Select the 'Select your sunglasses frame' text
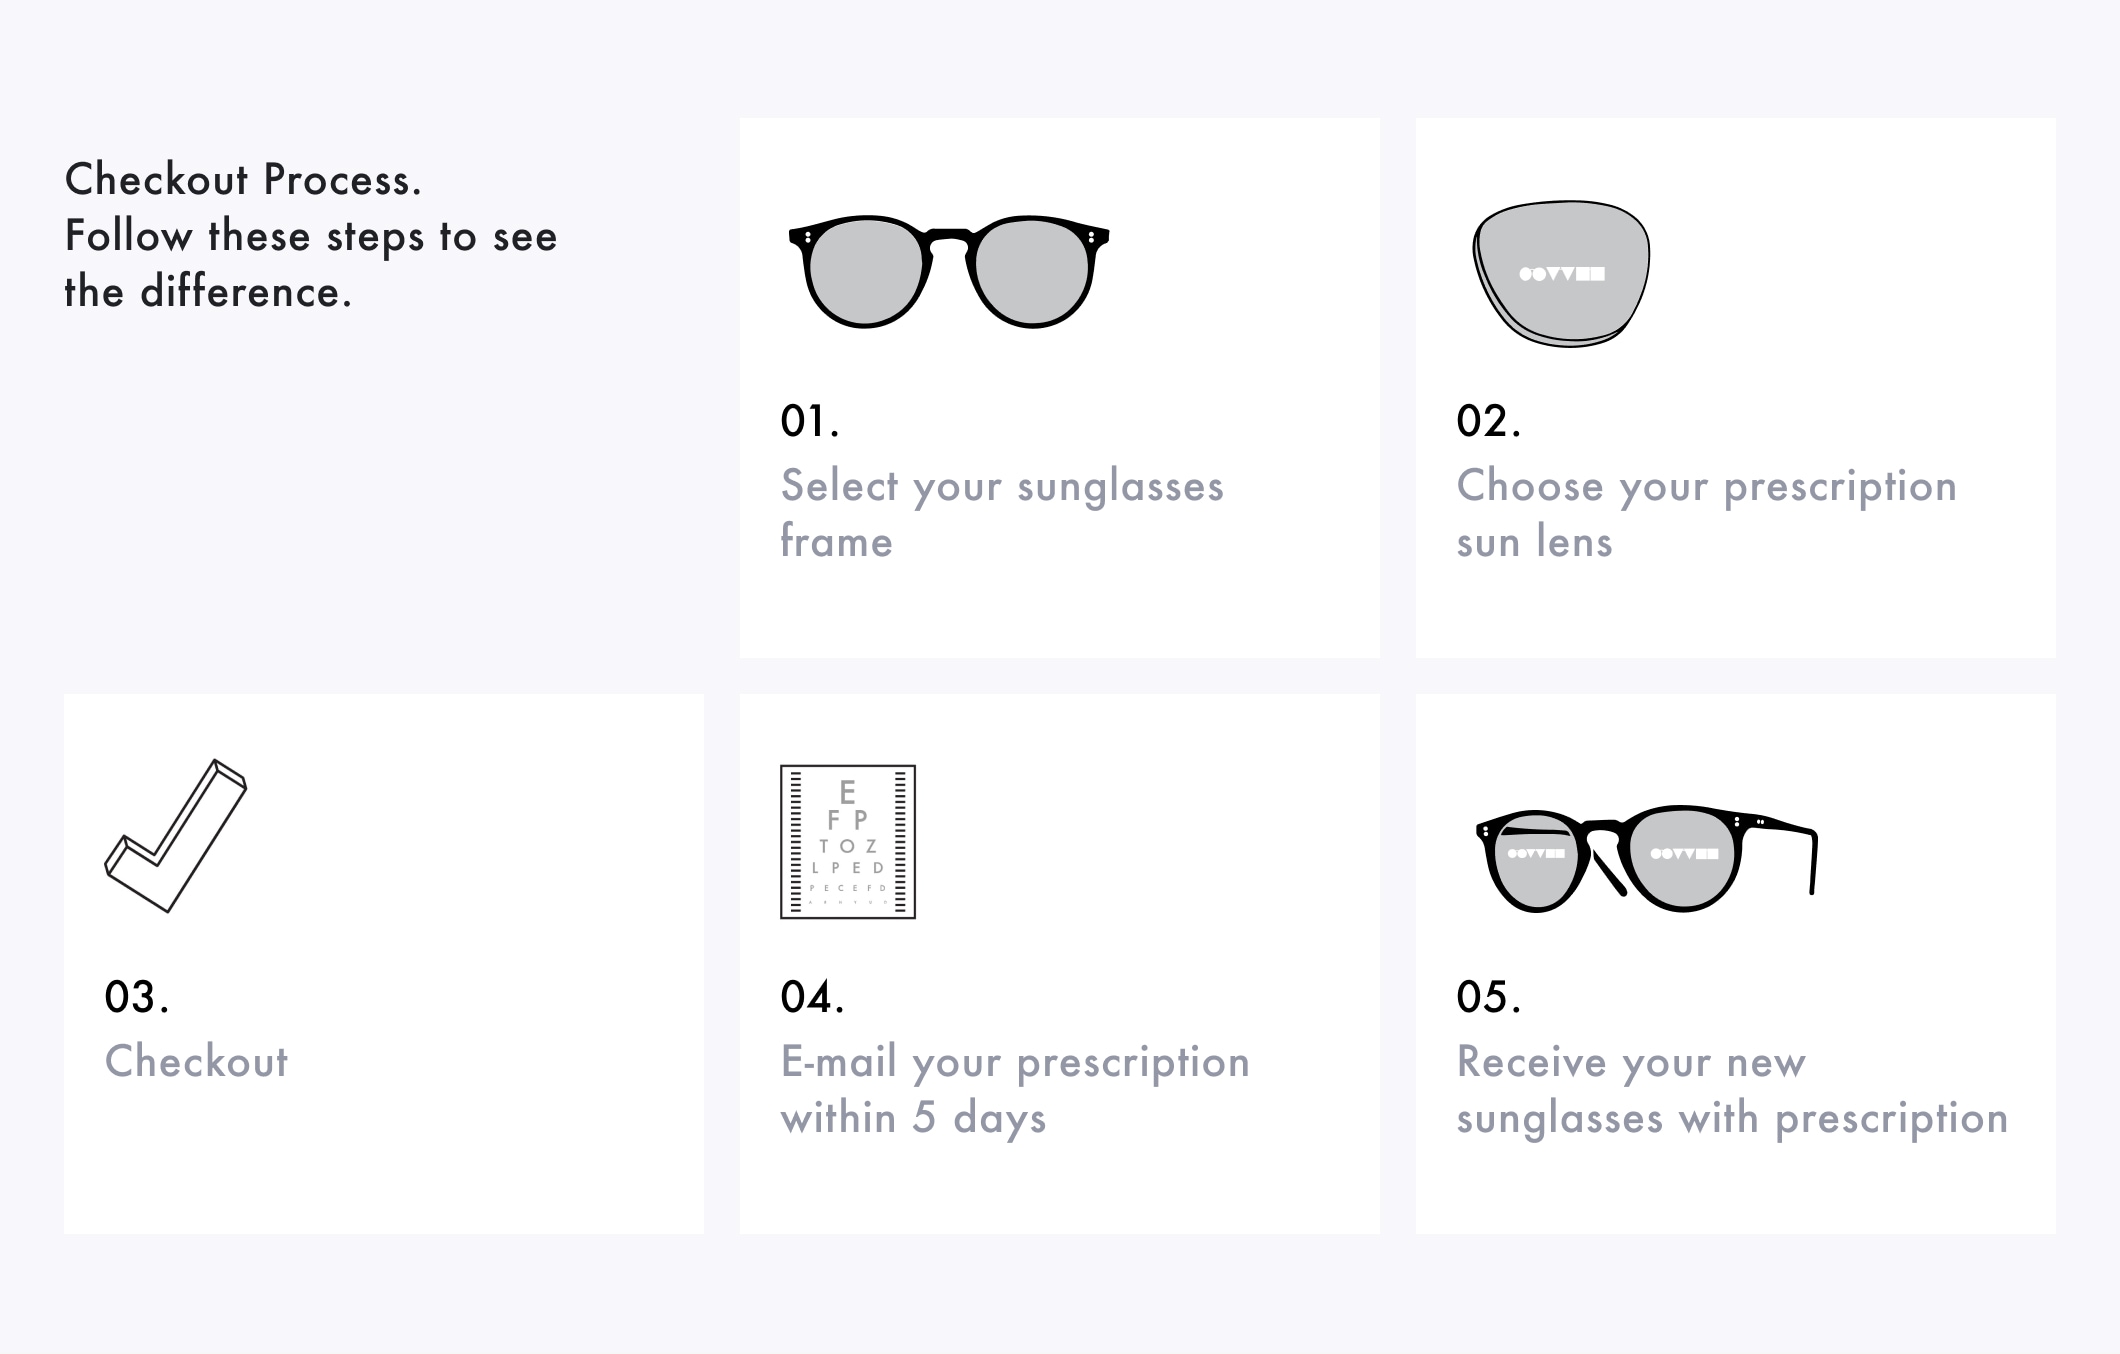The width and height of the screenshot is (2120, 1354). [x=1002, y=513]
